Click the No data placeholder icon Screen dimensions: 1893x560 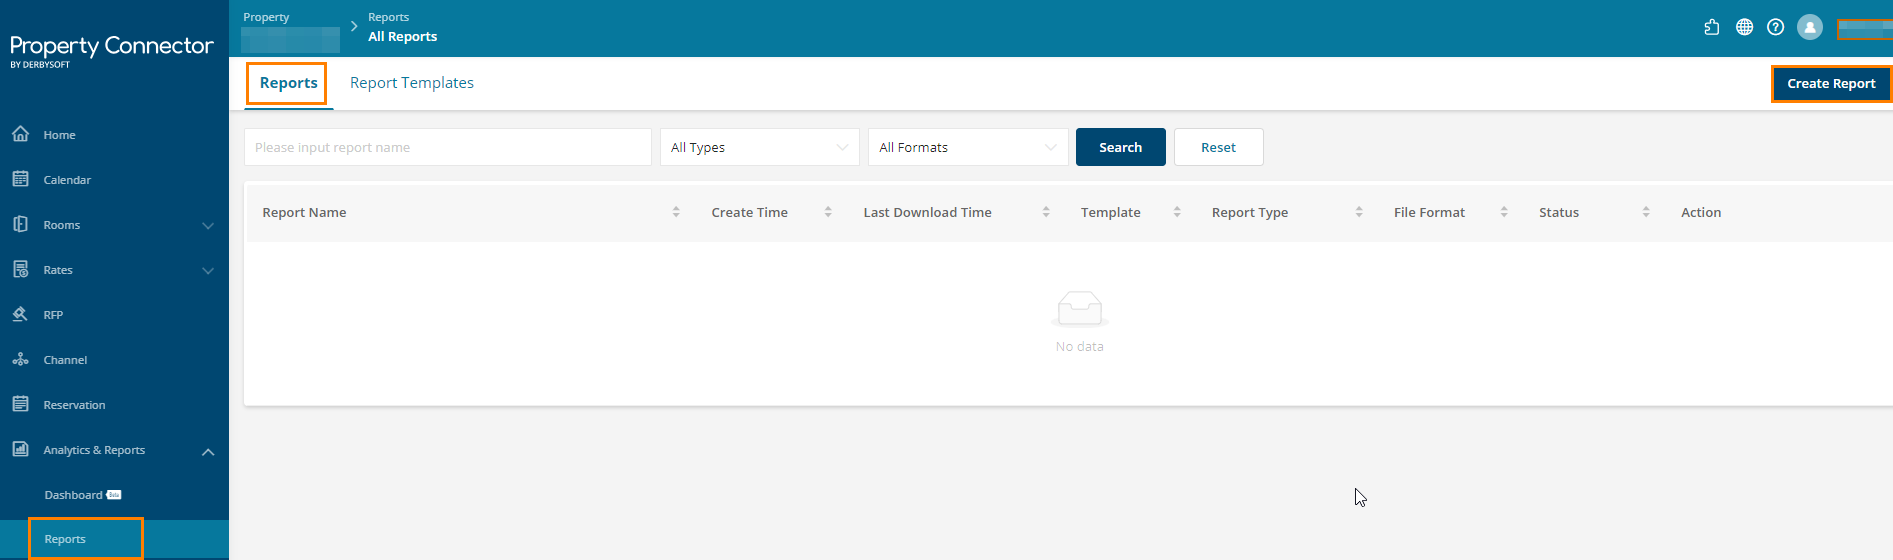click(1080, 308)
